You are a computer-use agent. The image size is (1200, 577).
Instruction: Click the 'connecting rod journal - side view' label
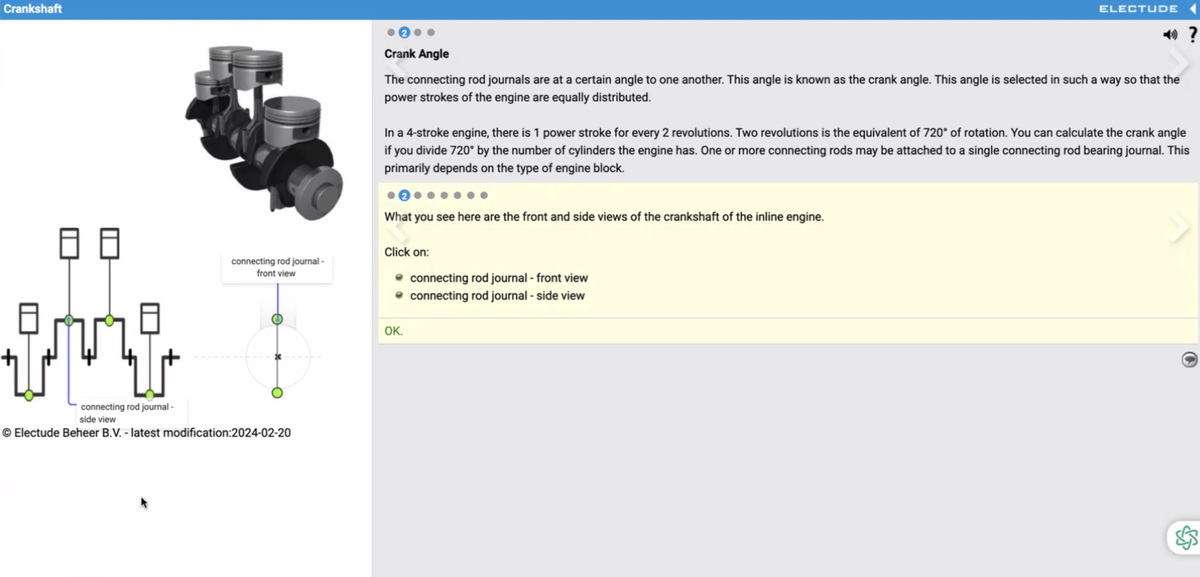[127, 412]
